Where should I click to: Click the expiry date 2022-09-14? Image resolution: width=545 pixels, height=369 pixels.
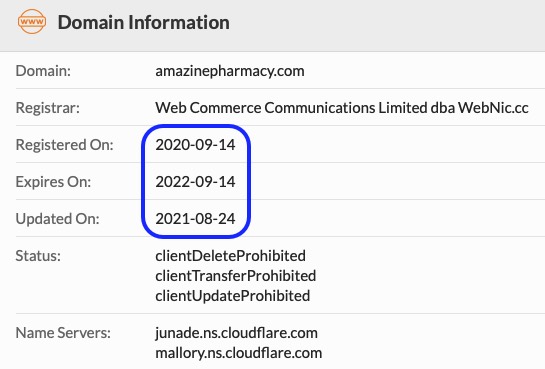[x=195, y=182]
